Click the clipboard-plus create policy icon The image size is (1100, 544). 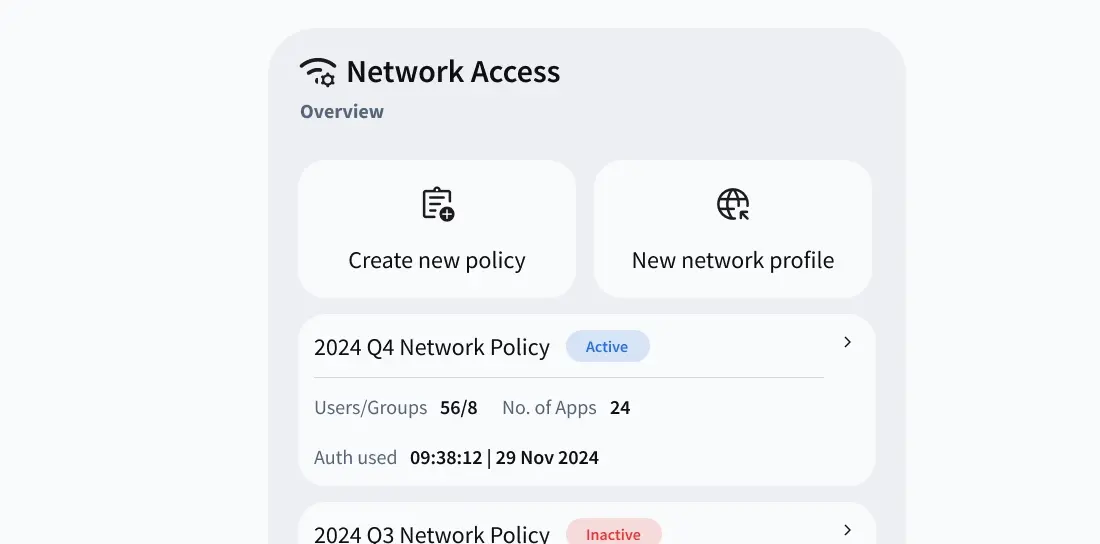click(x=438, y=204)
